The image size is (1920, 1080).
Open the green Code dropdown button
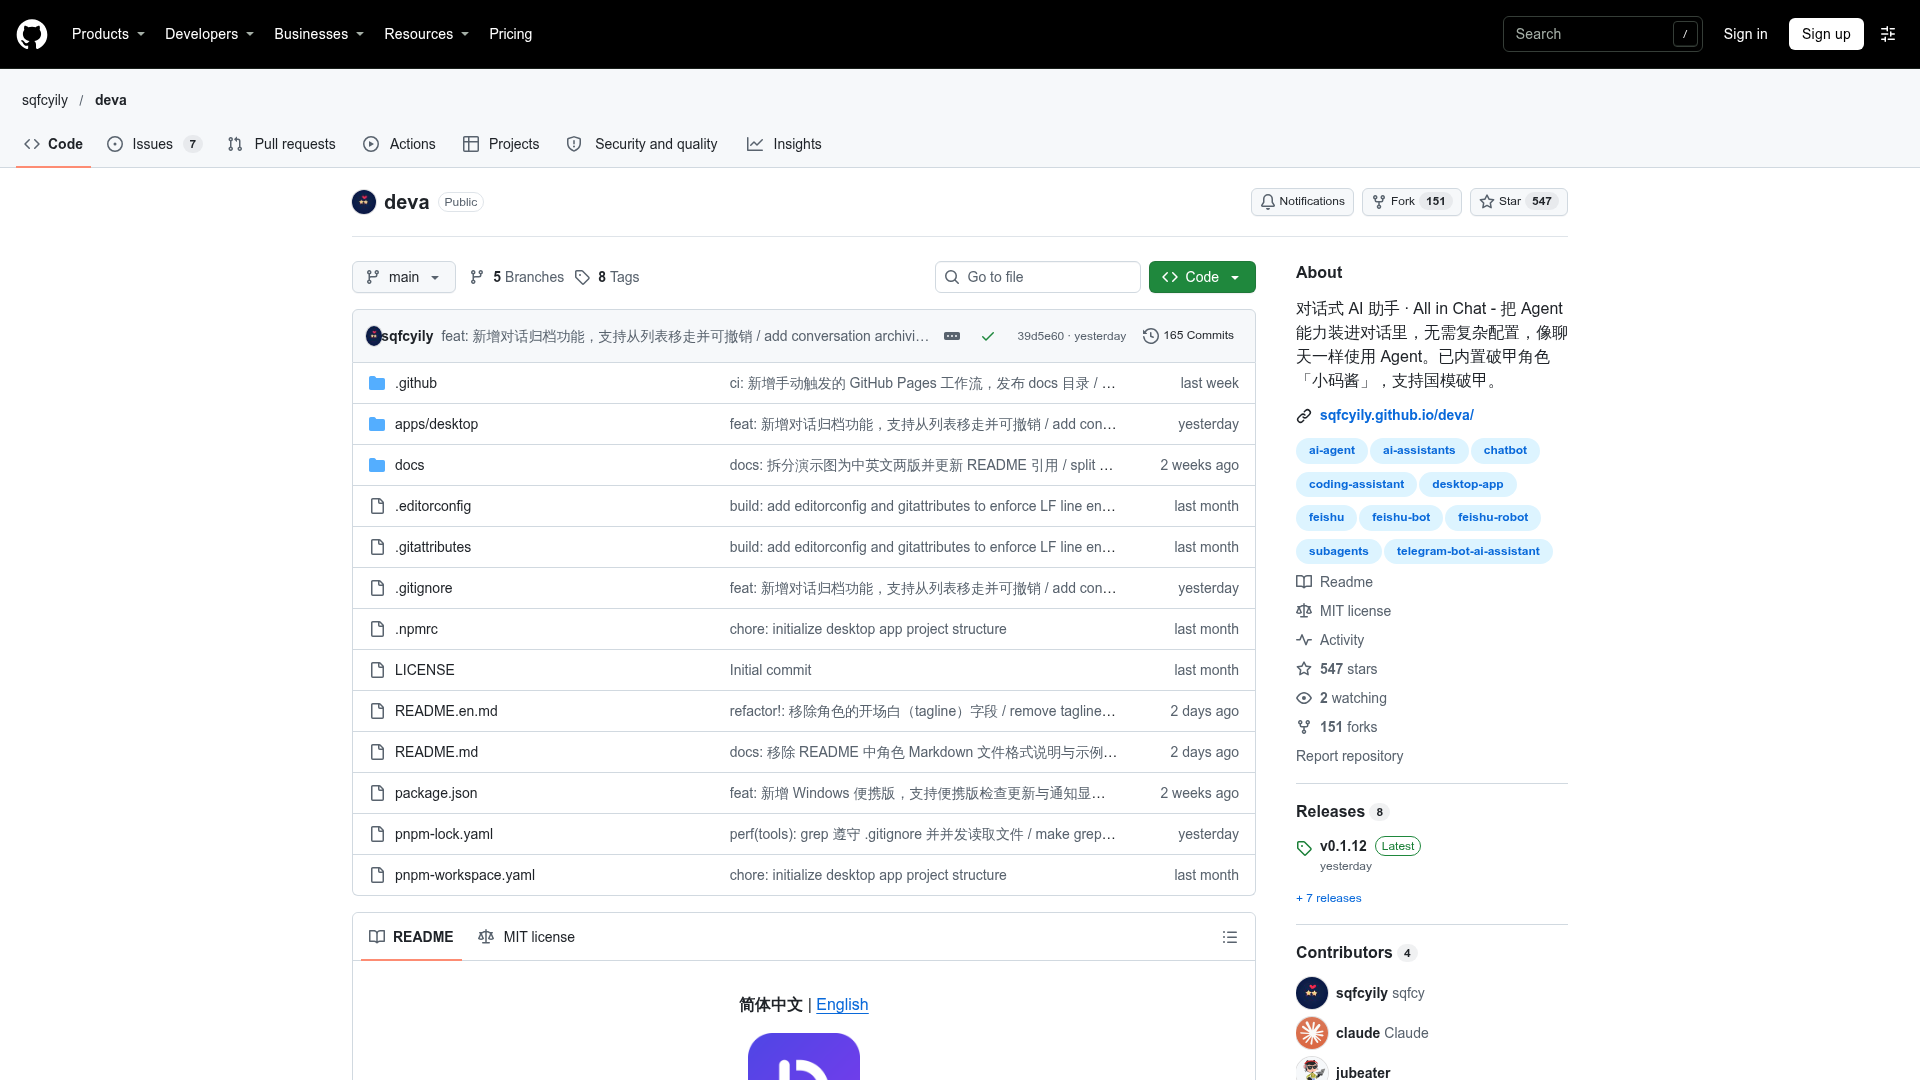1202,277
